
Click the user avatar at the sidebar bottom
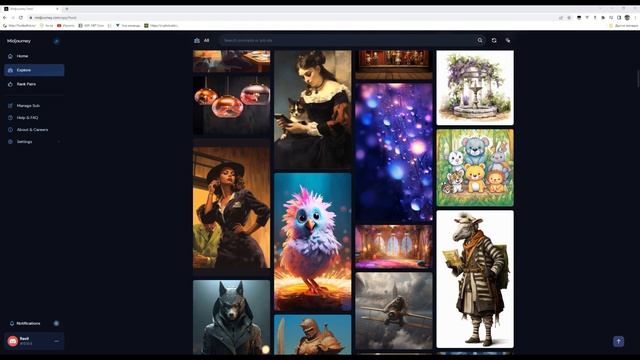tap(13, 341)
